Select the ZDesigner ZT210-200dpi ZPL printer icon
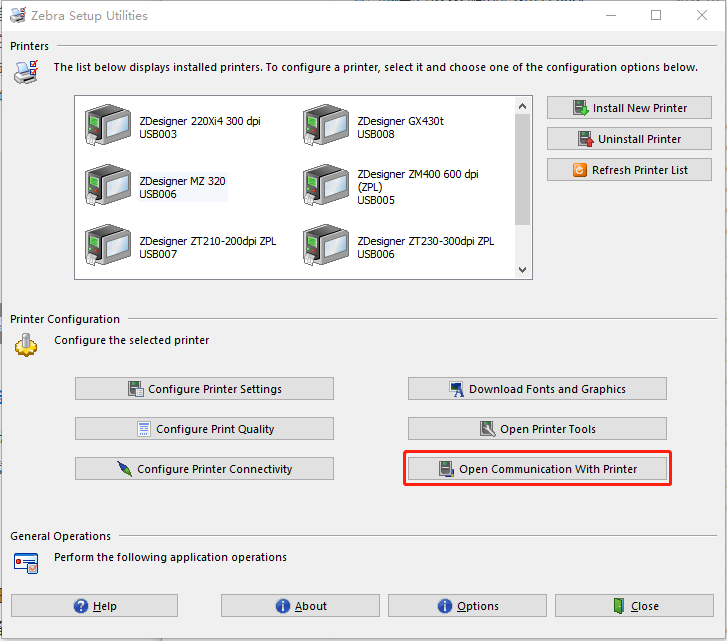Image resolution: width=727 pixels, height=641 pixels. (108, 245)
